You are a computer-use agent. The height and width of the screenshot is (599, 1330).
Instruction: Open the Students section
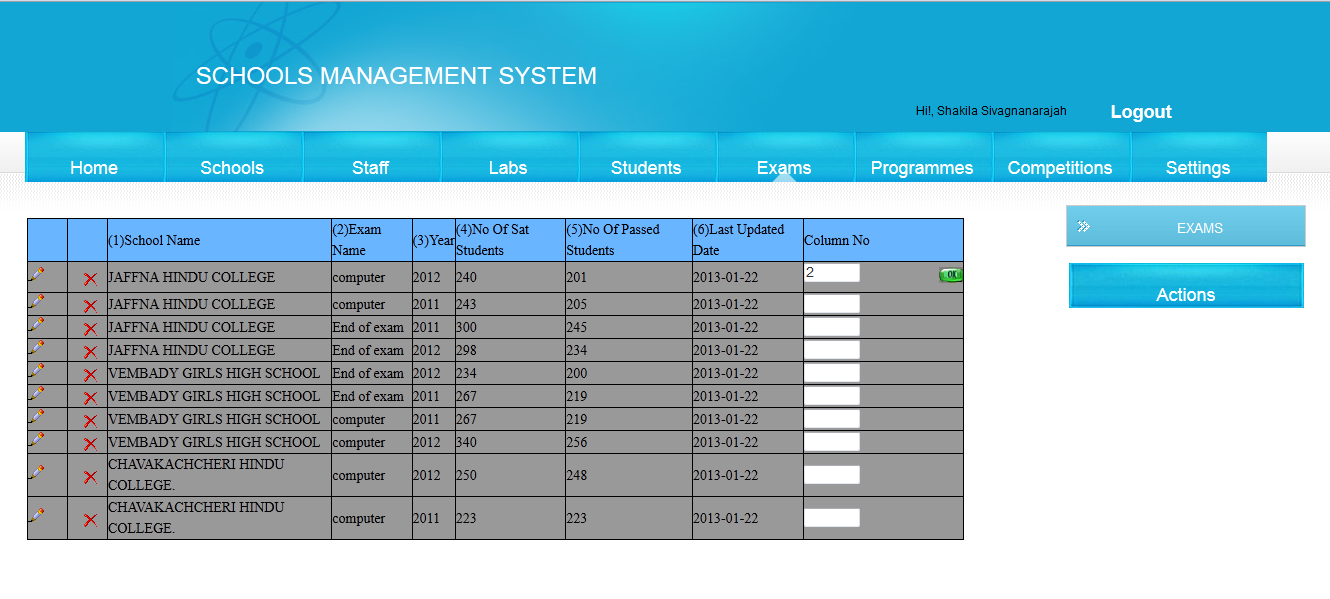pyautogui.click(x=646, y=168)
